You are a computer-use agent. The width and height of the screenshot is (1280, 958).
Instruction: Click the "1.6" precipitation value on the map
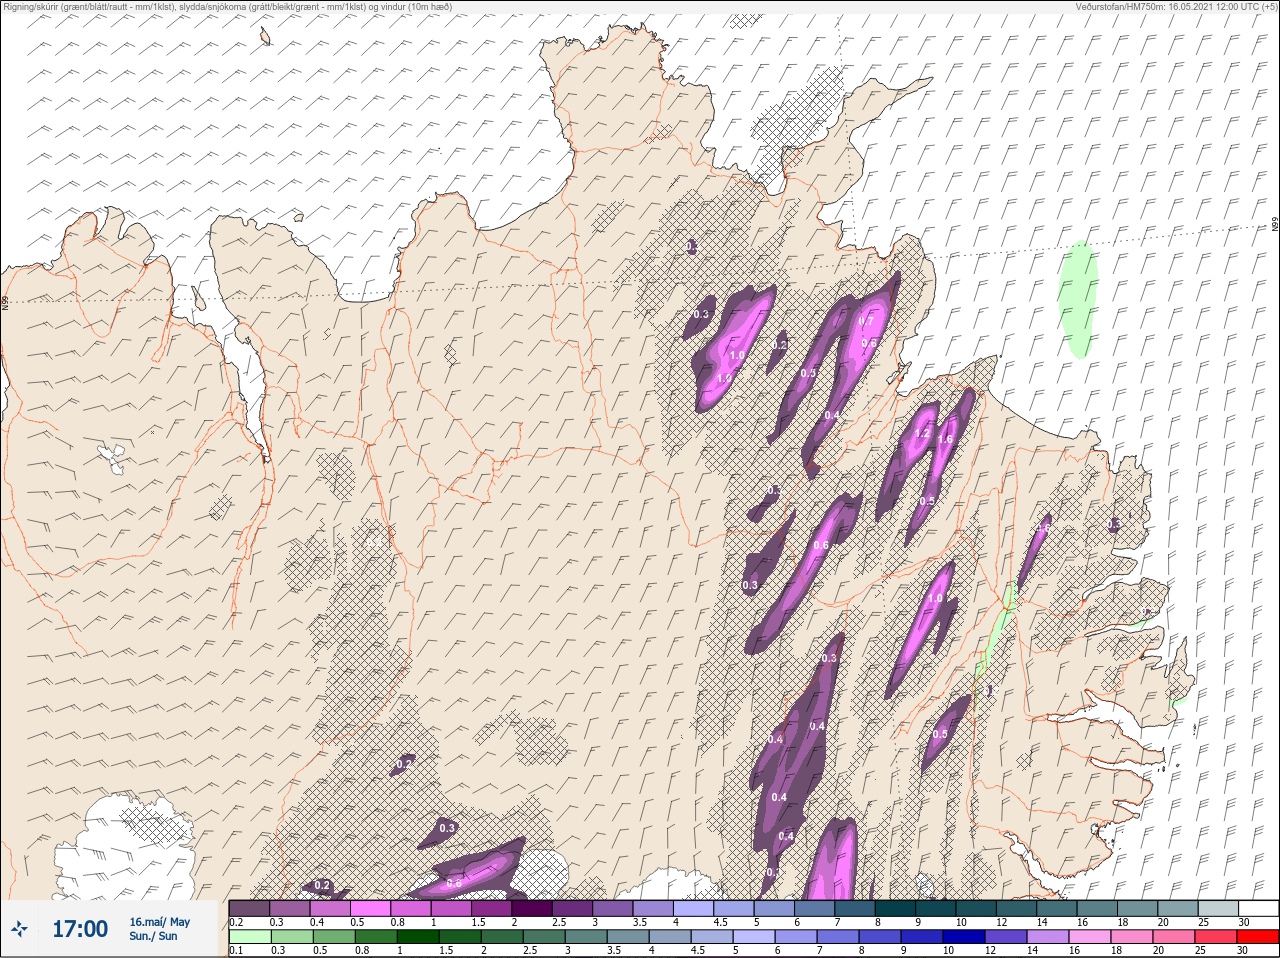click(x=945, y=439)
